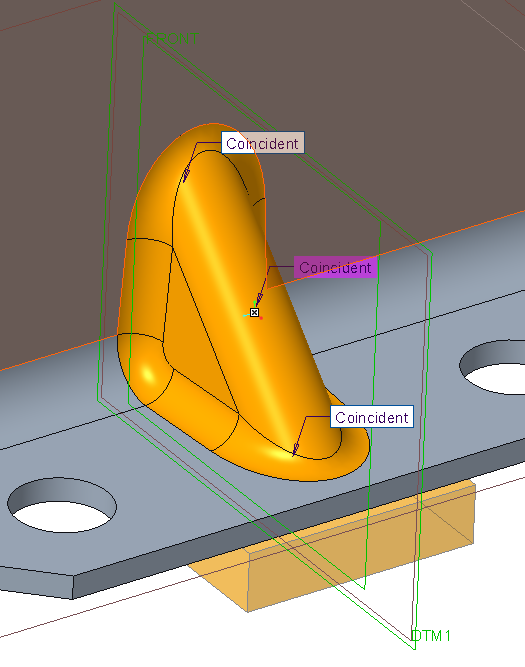
Task: Click the 3D dragger square handle
Action: tap(254, 313)
